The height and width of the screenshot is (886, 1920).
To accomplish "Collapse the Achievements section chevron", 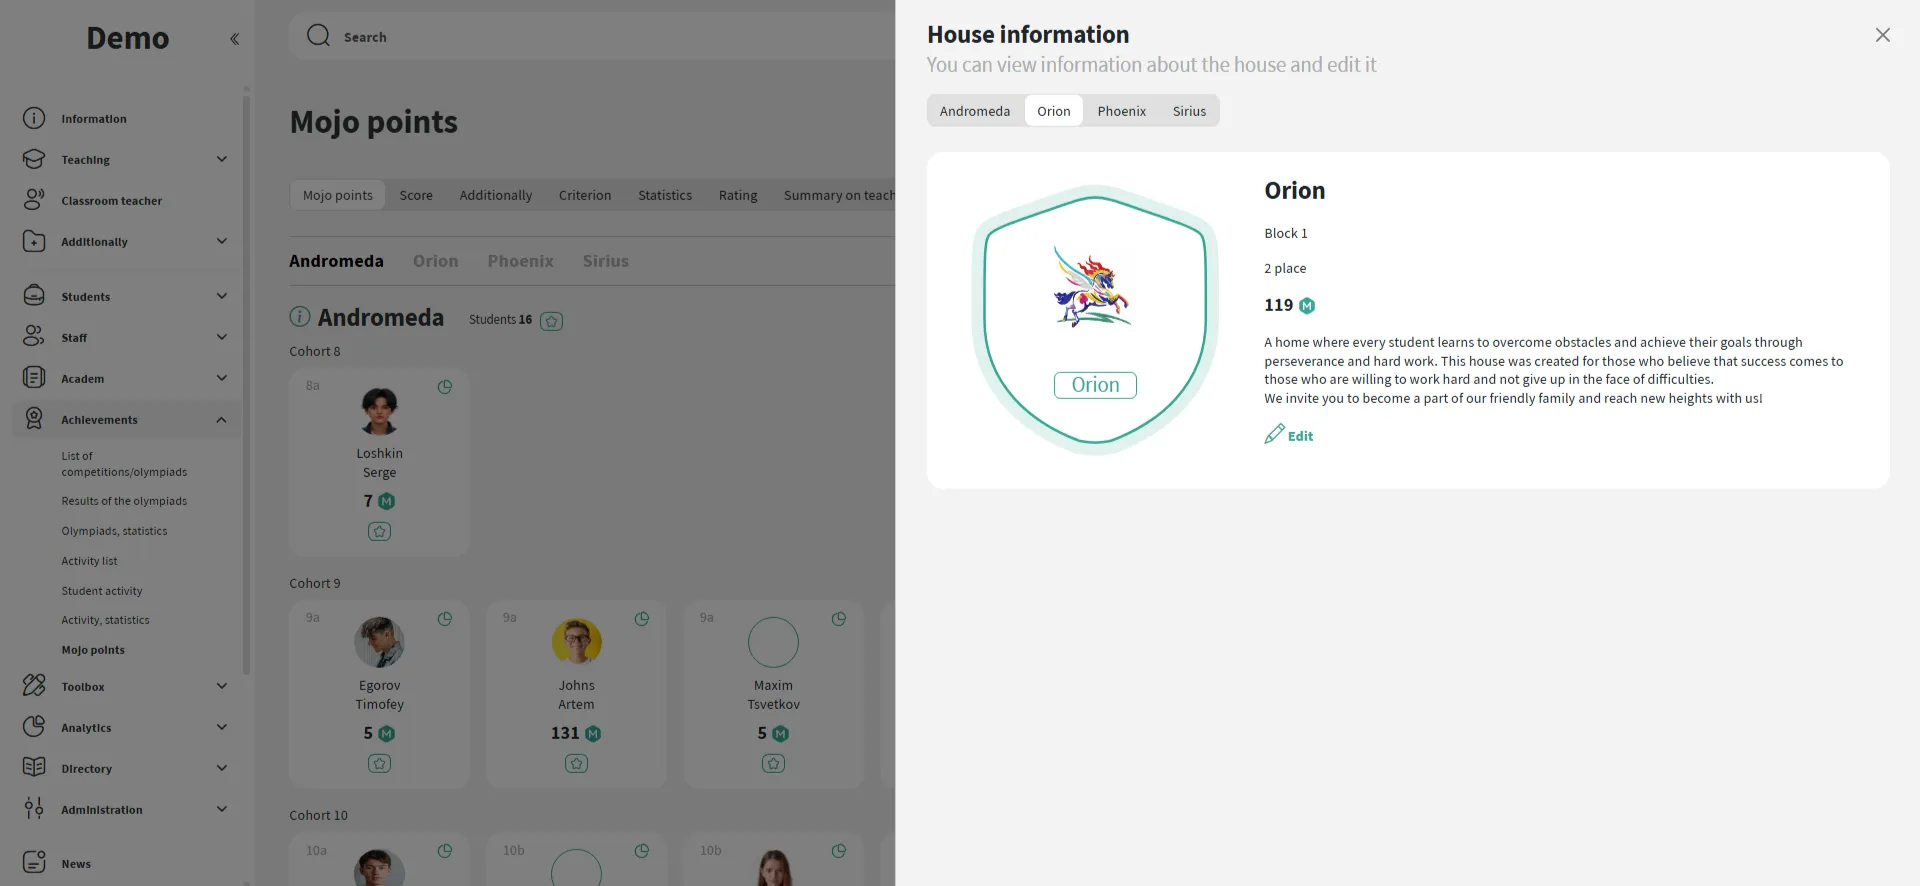I will [x=222, y=420].
